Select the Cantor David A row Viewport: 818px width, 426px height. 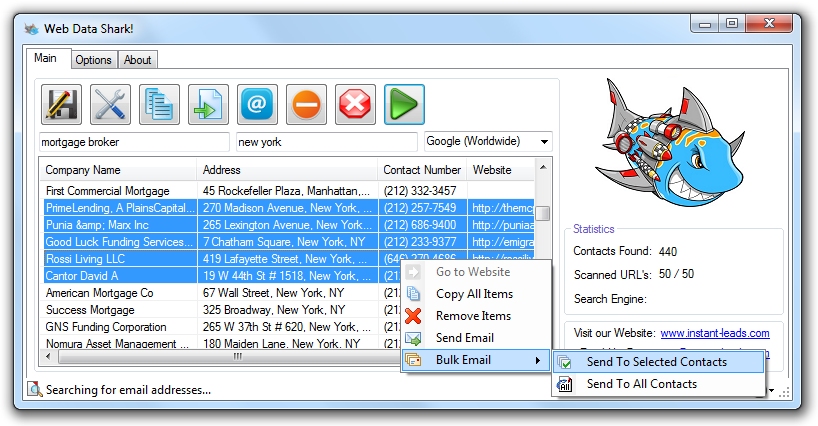[222, 276]
